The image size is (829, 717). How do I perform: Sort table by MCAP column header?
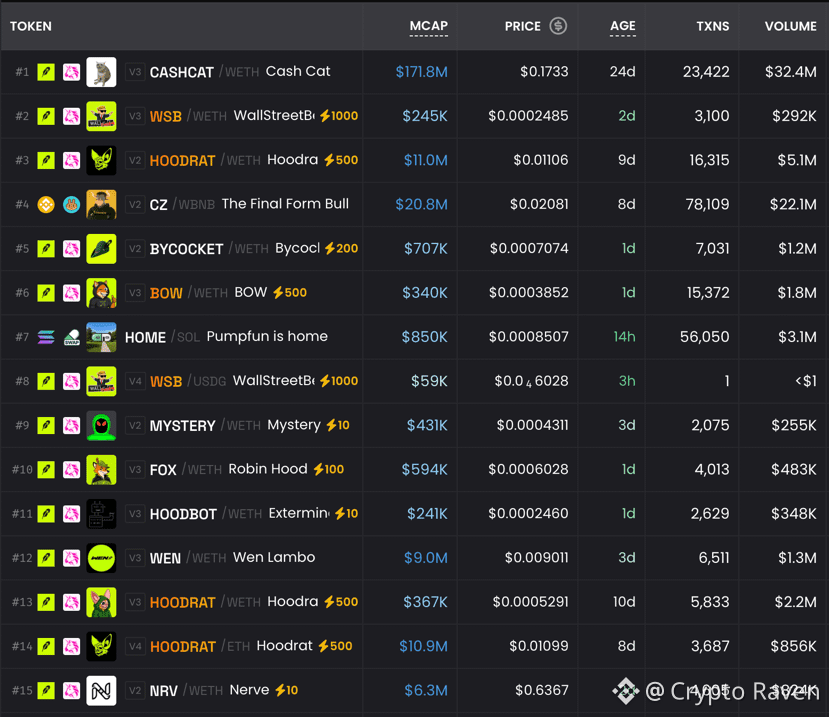click(x=428, y=26)
